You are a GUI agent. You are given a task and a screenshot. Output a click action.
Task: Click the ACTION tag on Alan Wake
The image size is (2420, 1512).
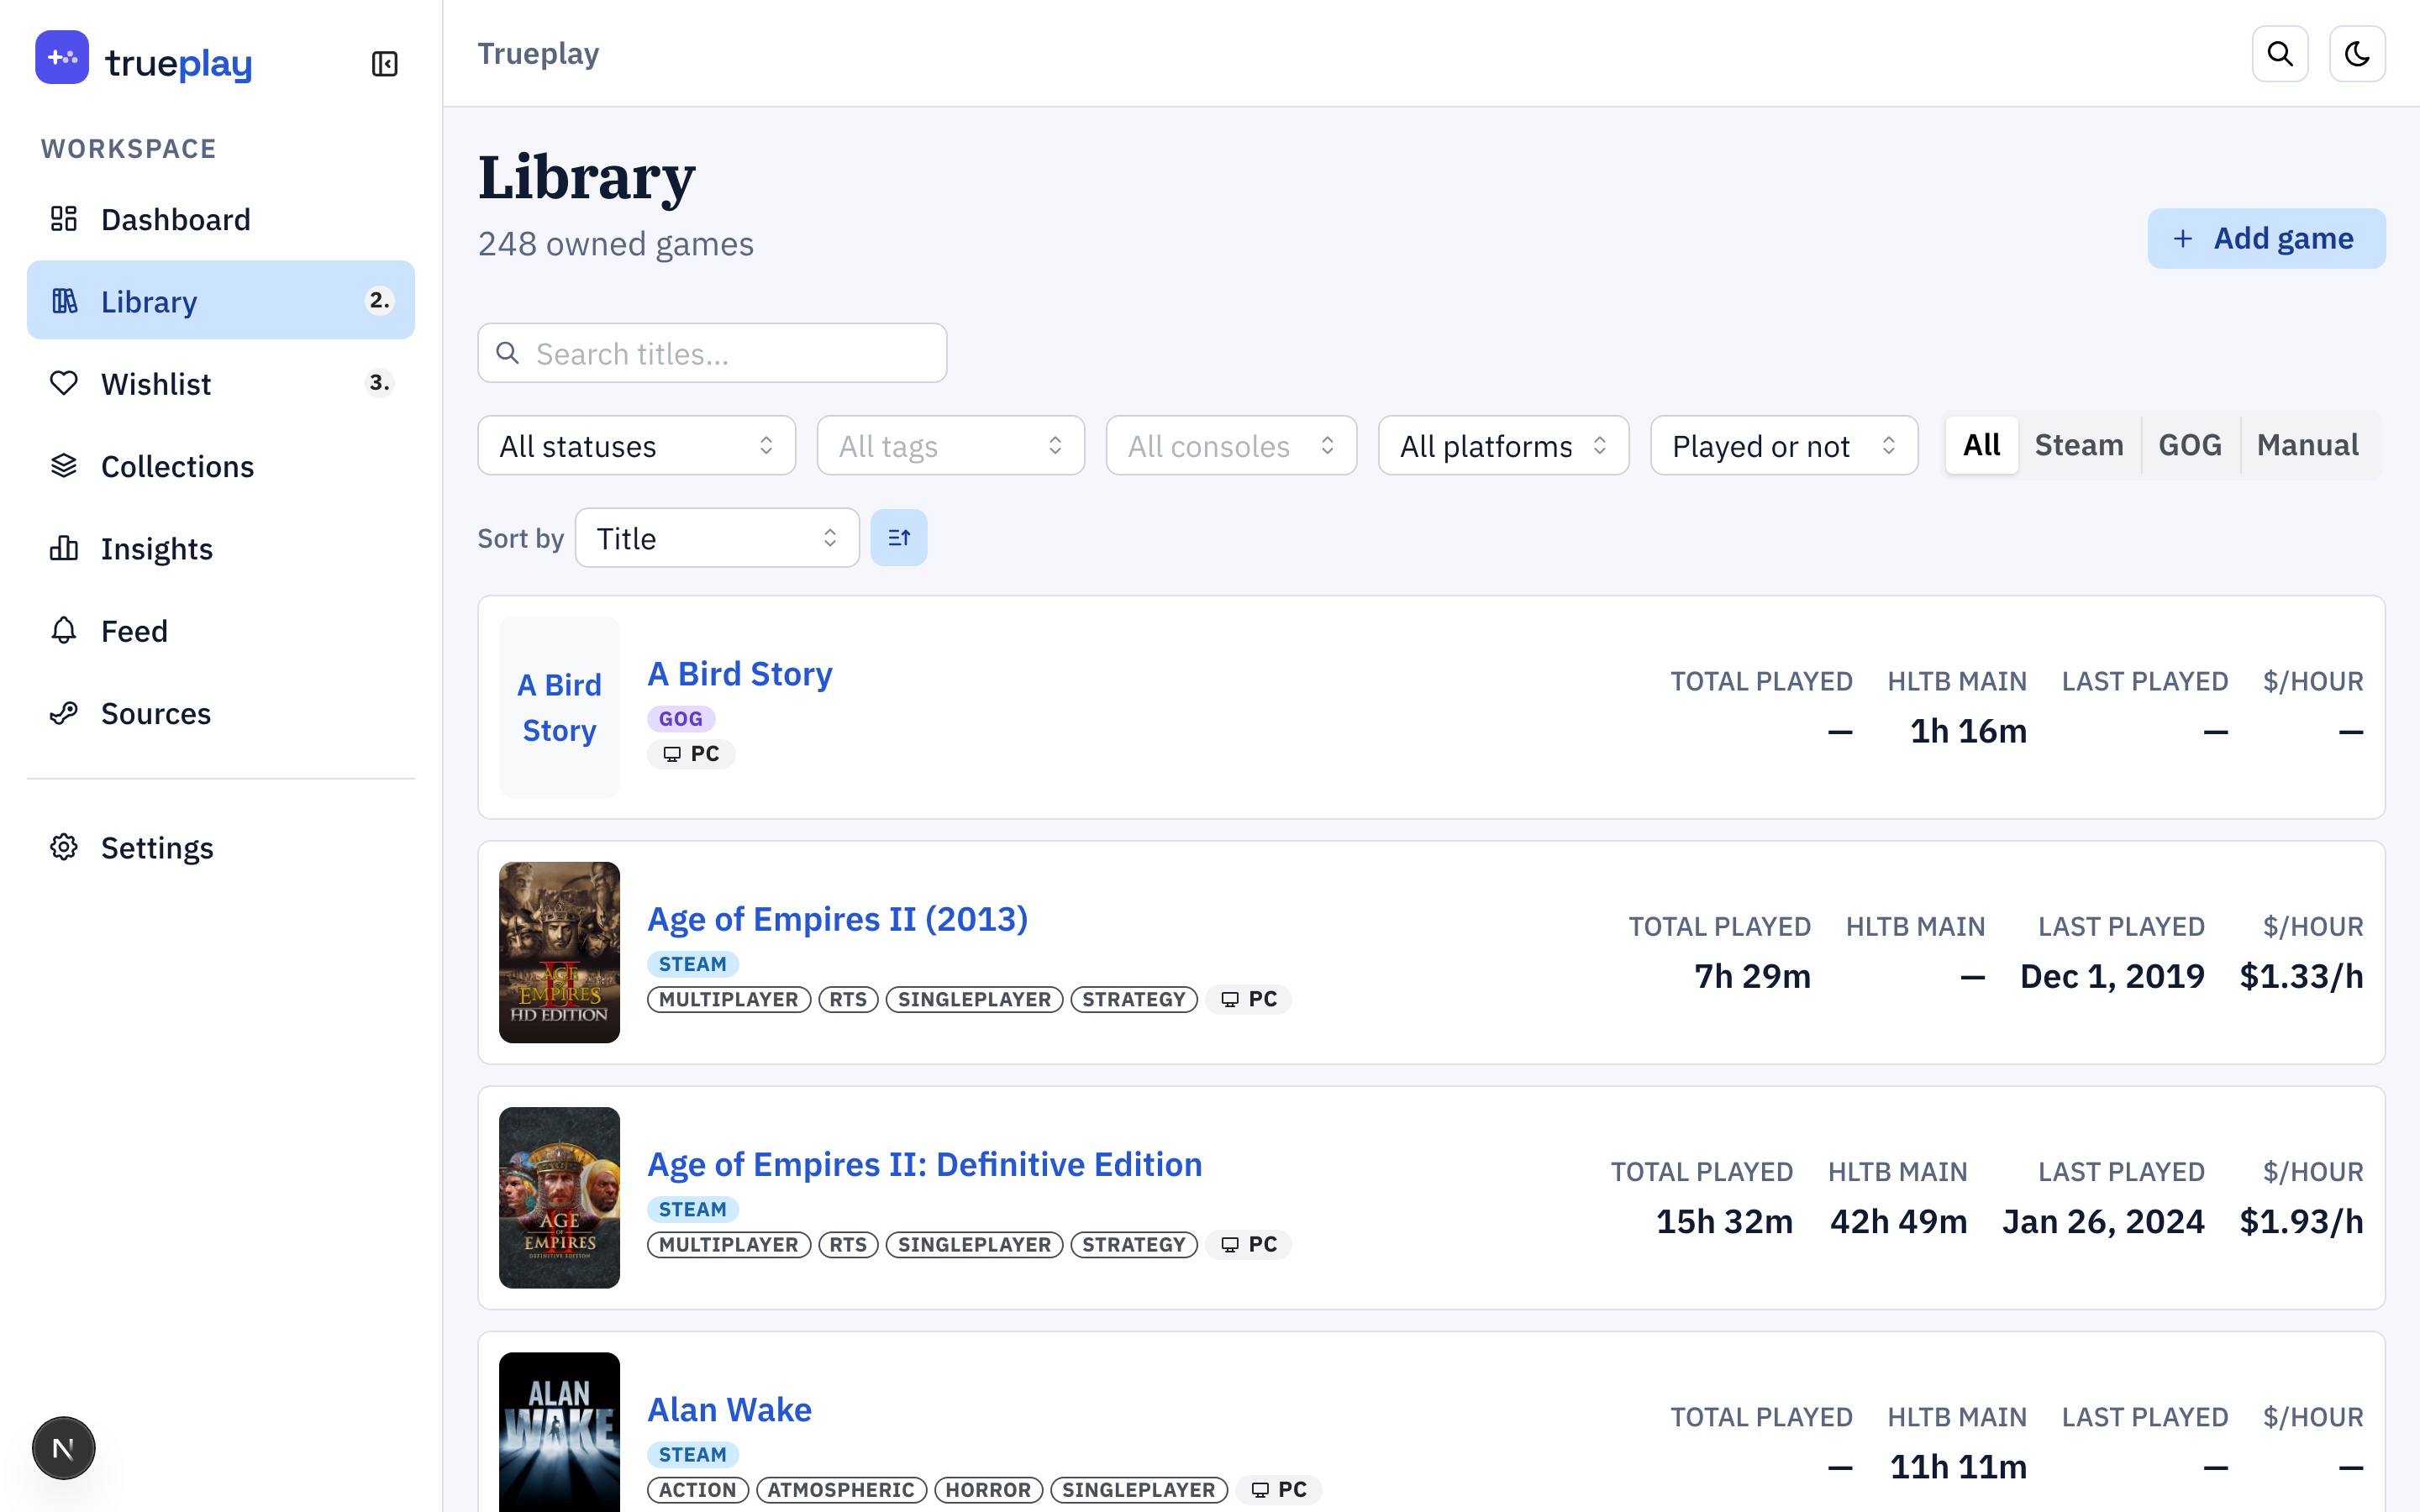[698, 1489]
